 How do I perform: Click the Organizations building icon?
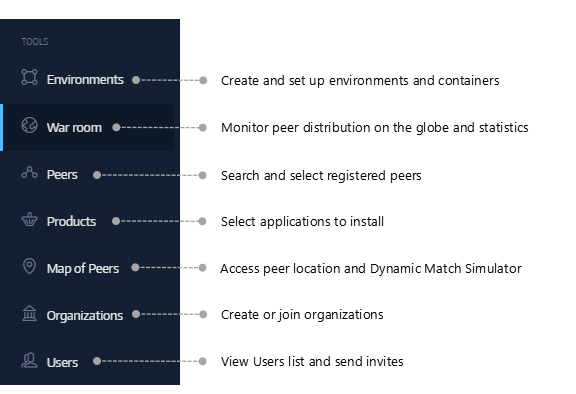(29, 313)
